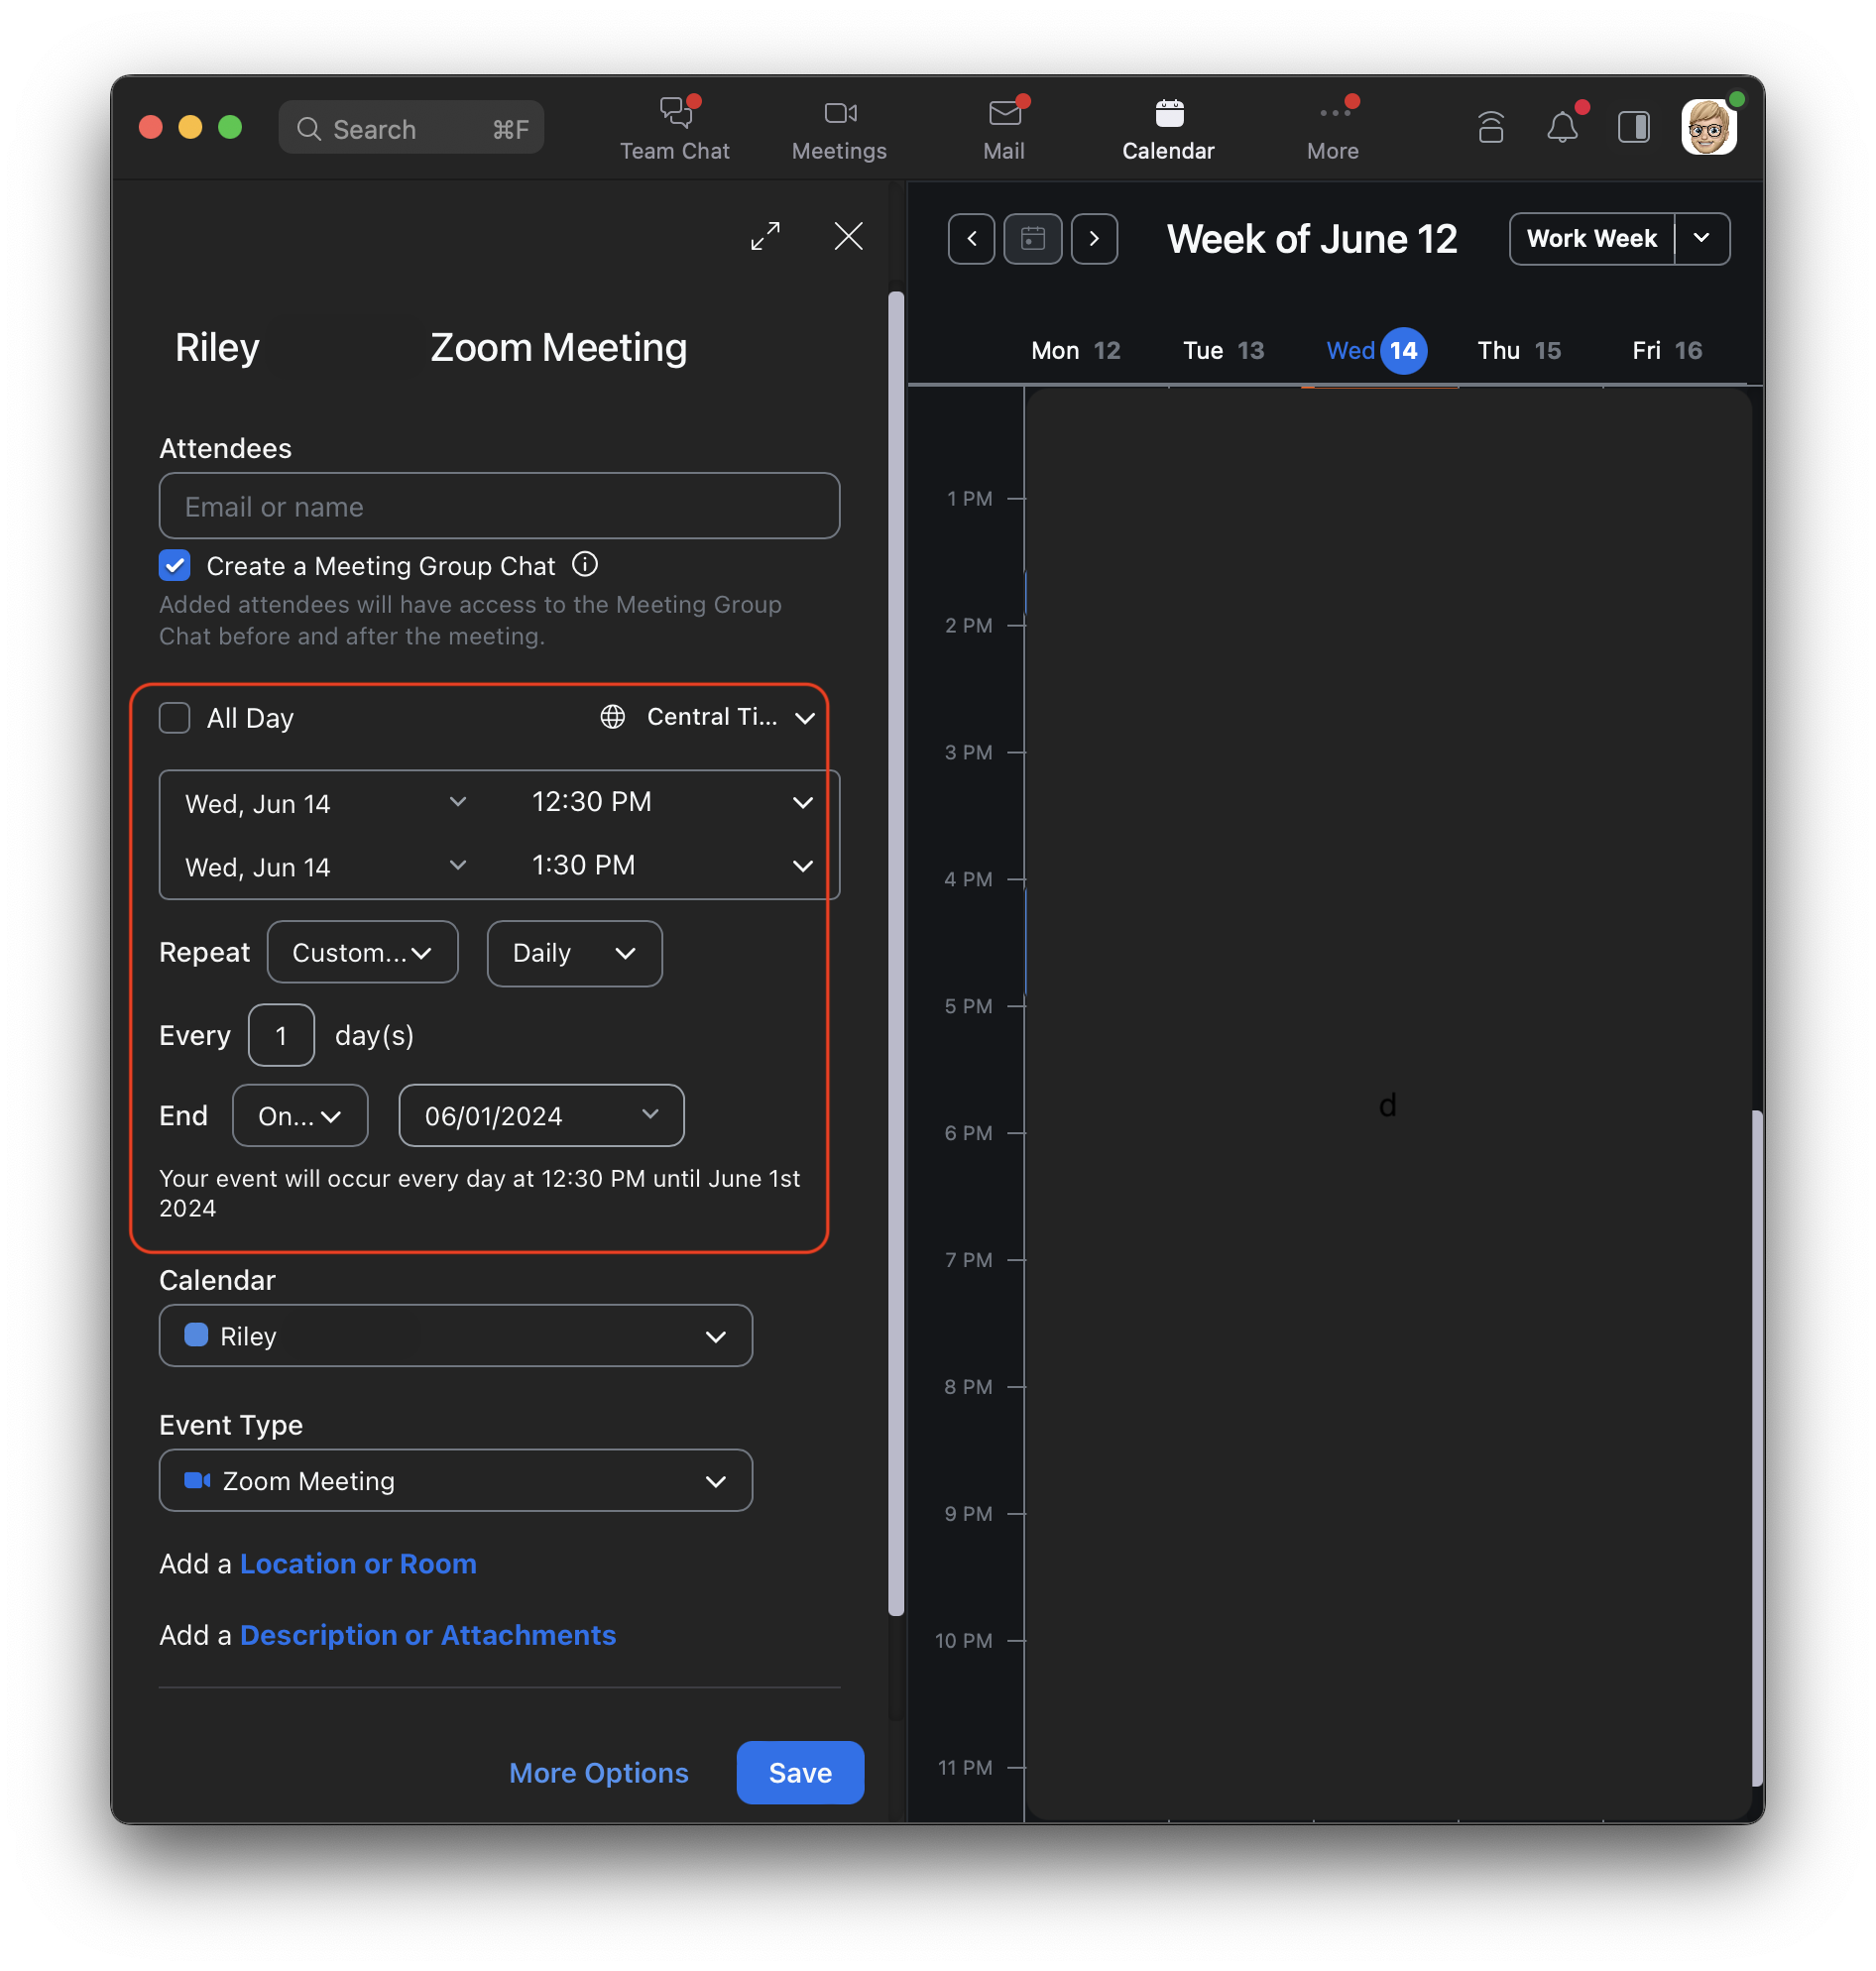The image size is (1876, 1971).
Task: Open the profile avatar menu
Action: (x=1708, y=127)
